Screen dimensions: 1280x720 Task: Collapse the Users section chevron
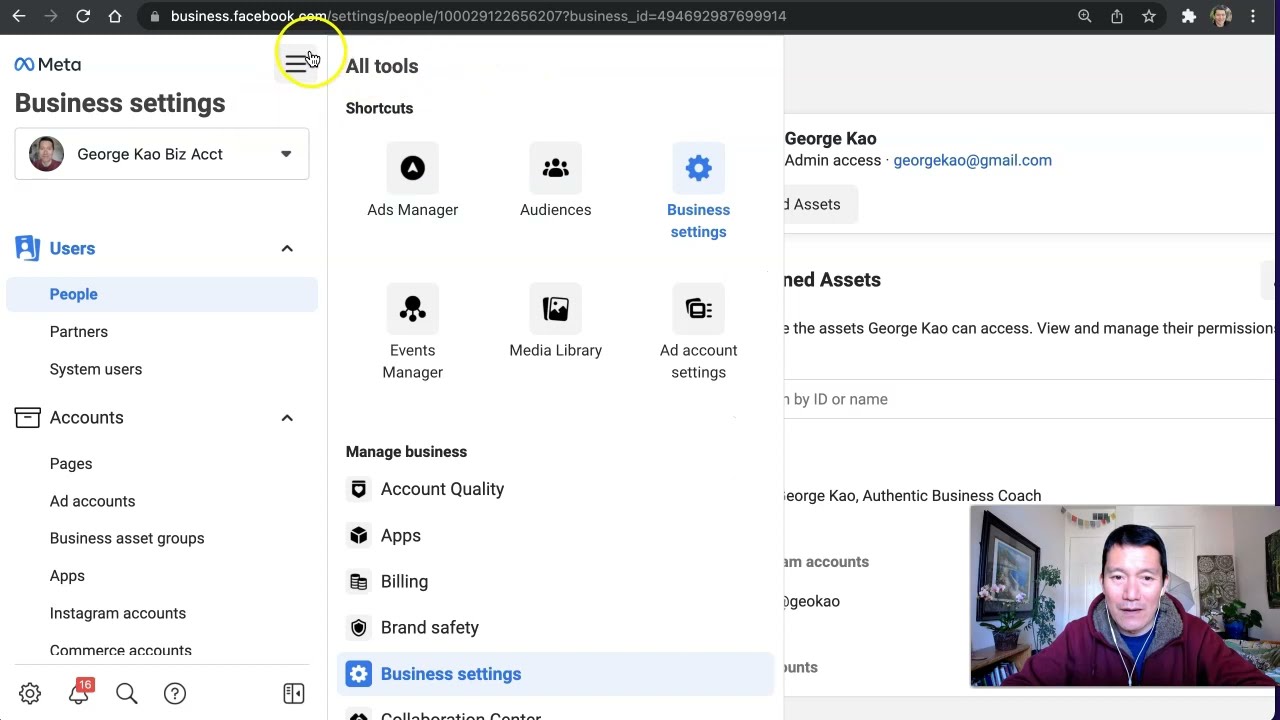pos(287,248)
